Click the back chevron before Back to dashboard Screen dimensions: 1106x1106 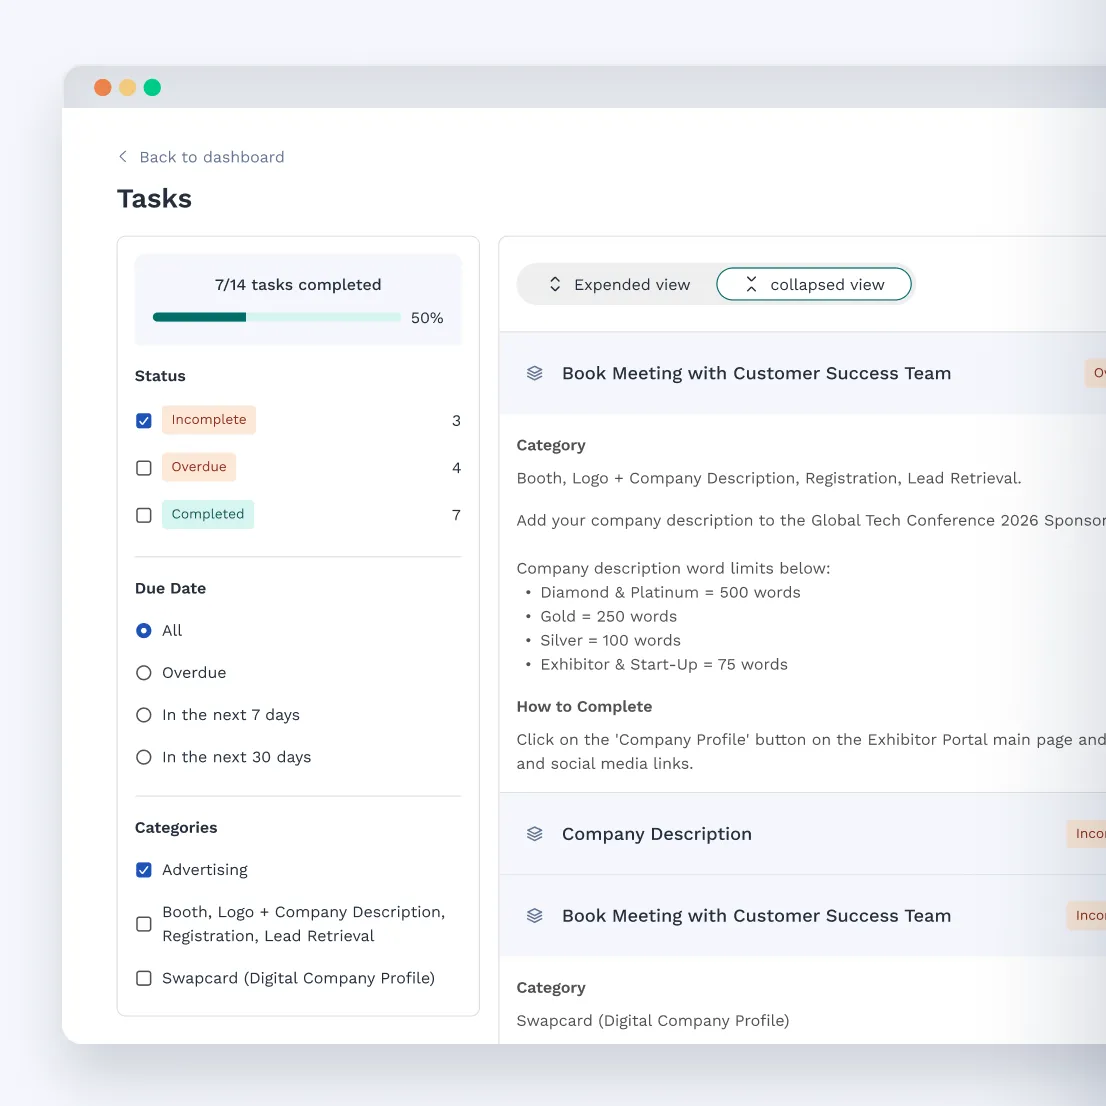click(122, 157)
